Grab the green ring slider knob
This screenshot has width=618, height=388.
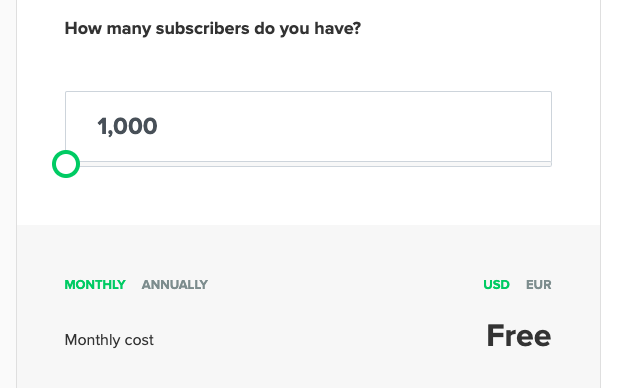[x=66, y=164]
